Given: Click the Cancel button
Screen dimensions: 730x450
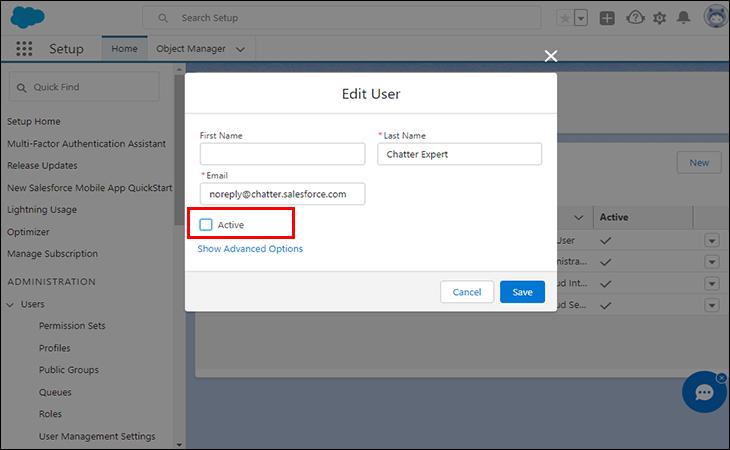Looking at the screenshot, I should [467, 292].
